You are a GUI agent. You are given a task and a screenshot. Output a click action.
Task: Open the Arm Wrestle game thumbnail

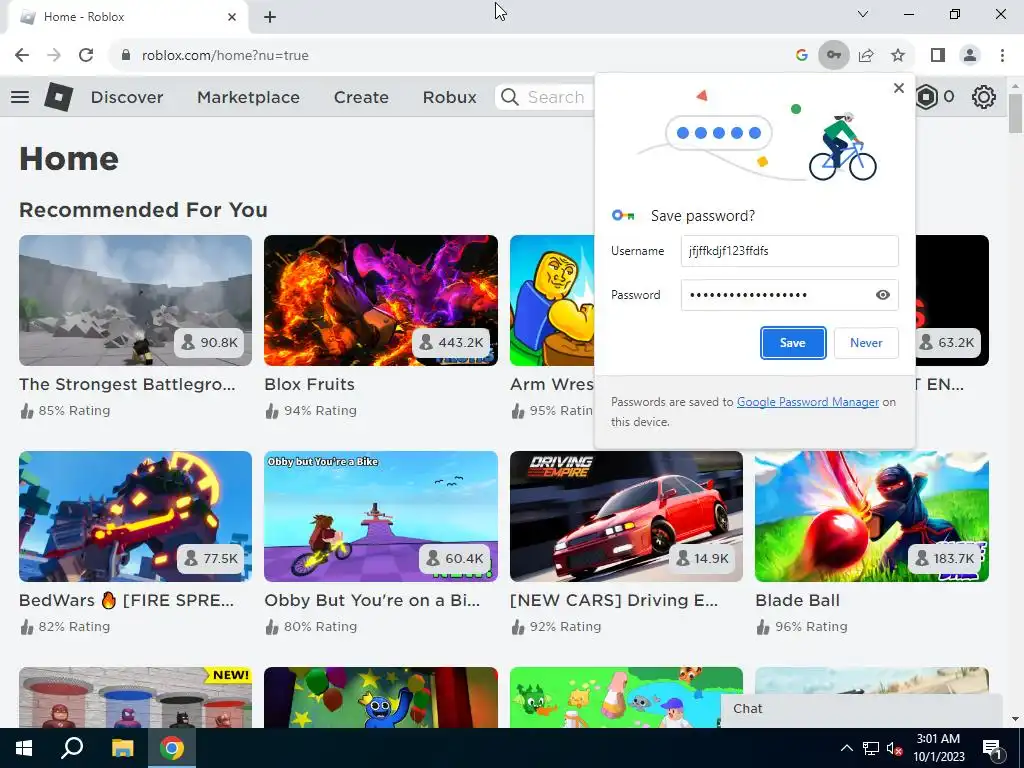pyautogui.click(x=552, y=300)
